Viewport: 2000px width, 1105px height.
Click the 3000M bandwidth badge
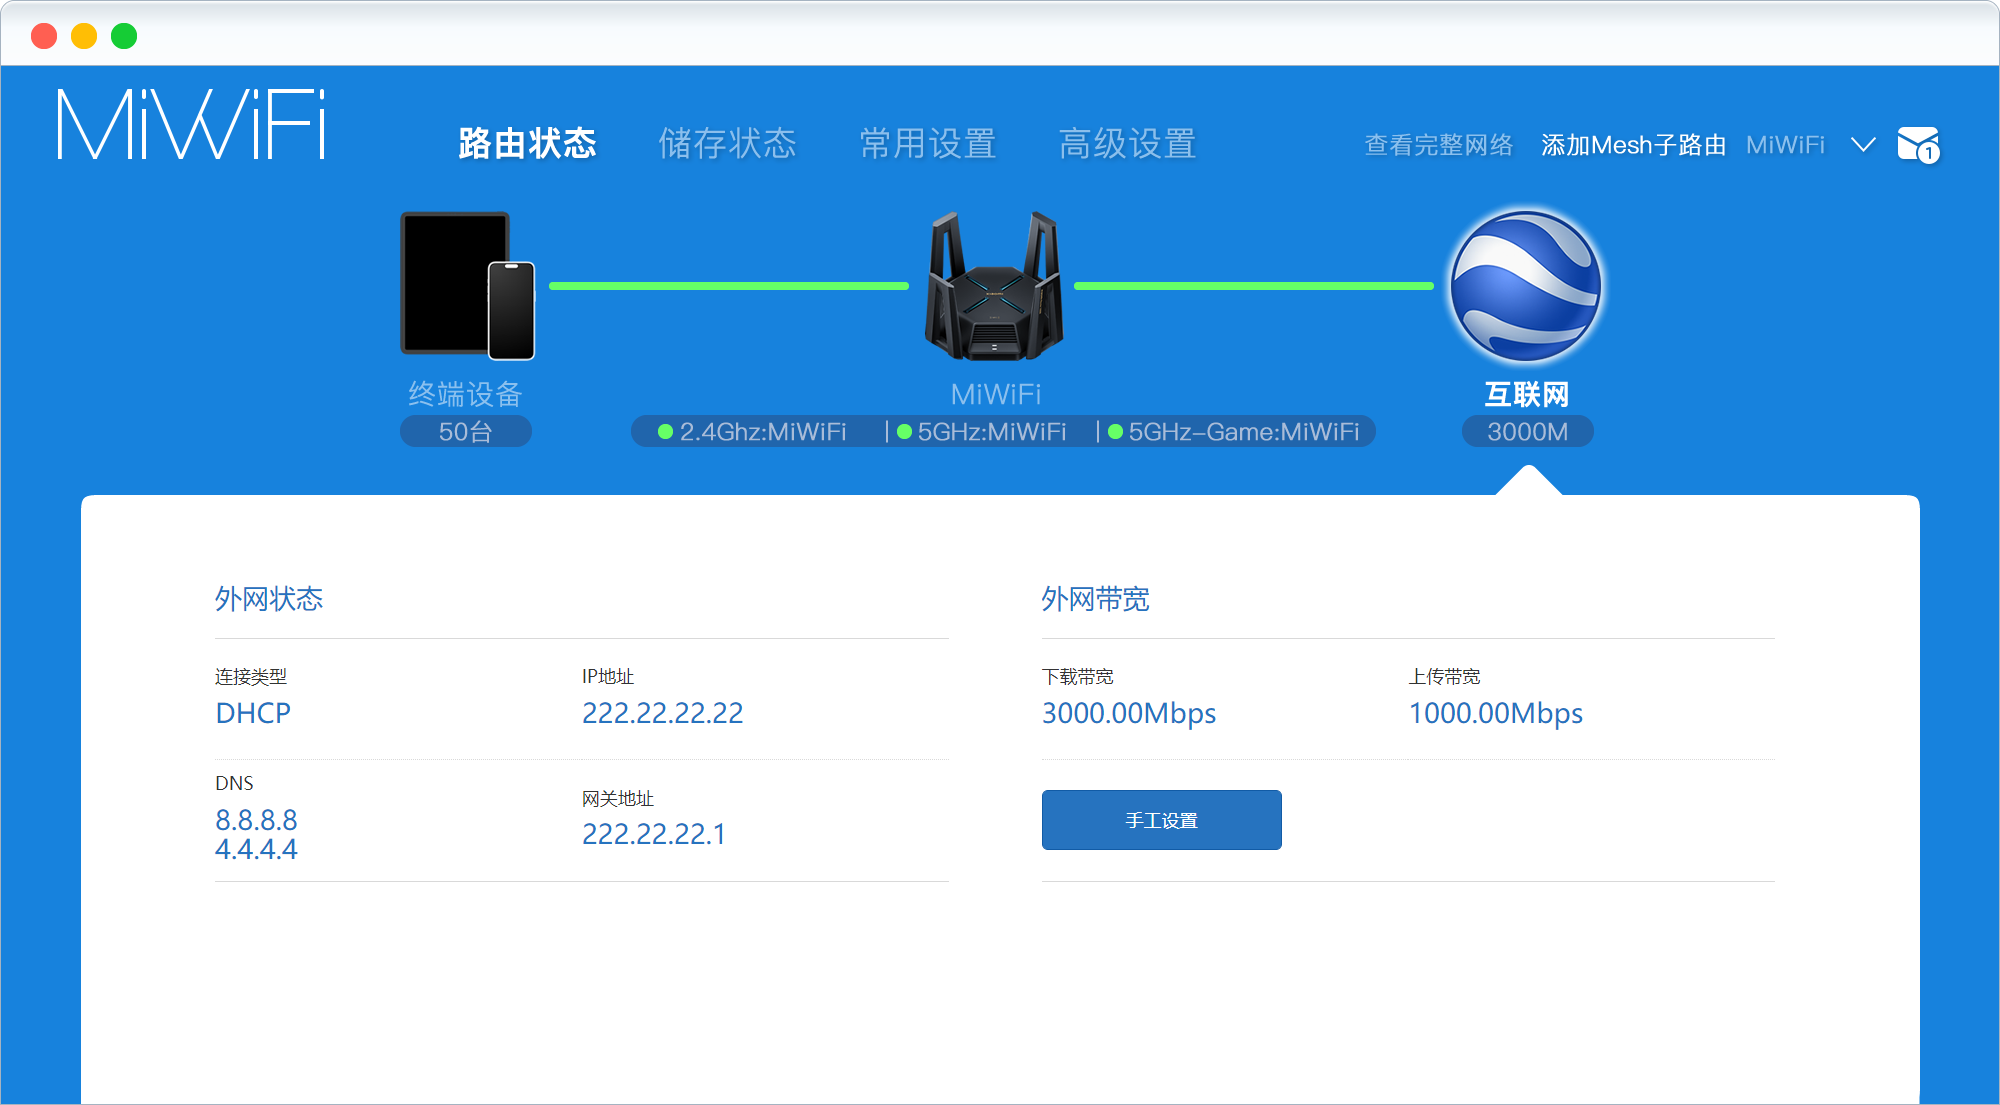[1527, 432]
